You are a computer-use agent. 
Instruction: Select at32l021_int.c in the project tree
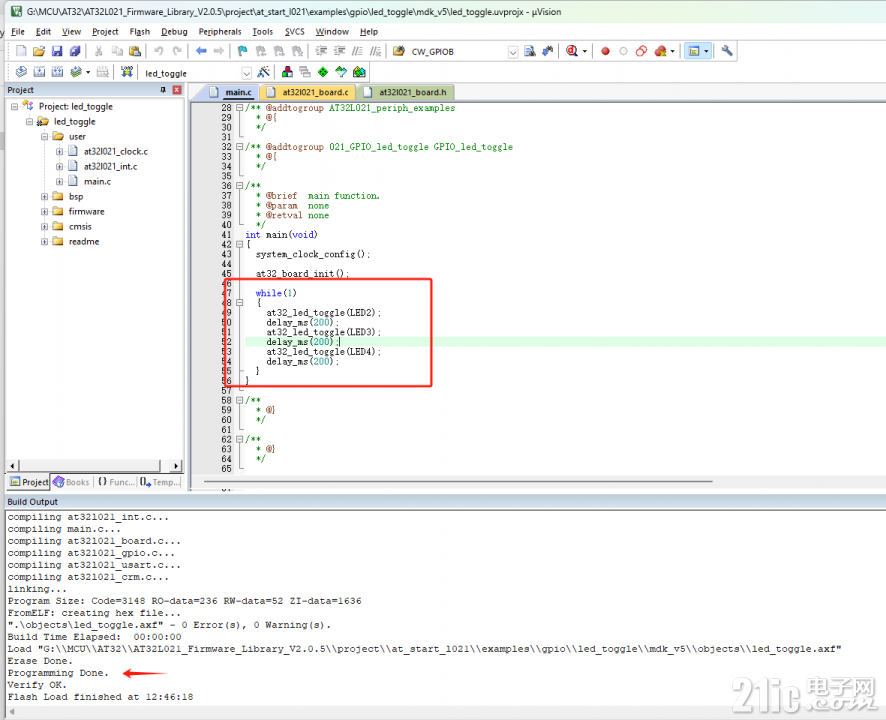tap(110, 166)
